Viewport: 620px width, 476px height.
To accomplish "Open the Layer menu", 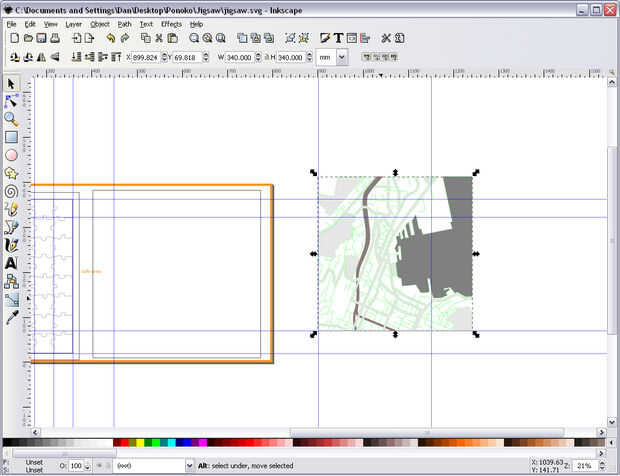I will tap(74, 24).
